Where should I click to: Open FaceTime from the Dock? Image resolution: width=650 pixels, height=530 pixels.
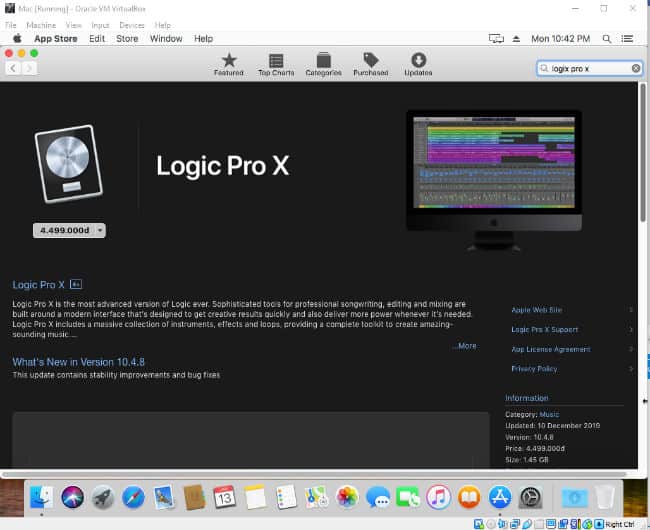click(408, 497)
